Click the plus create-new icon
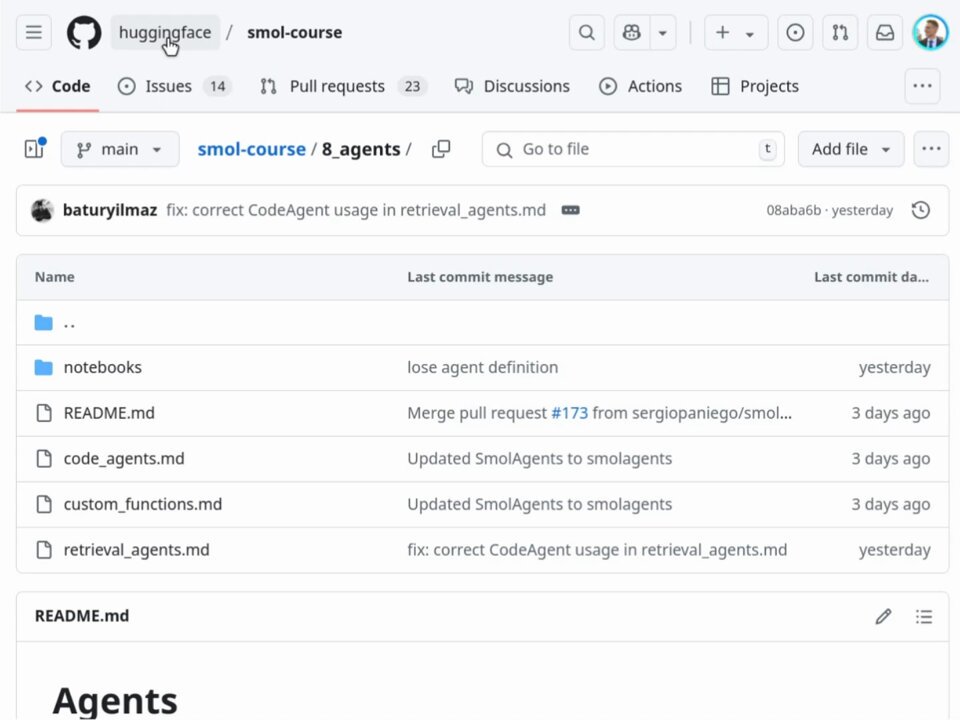The image size is (960, 720). pyautogui.click(x=722, y=32)
